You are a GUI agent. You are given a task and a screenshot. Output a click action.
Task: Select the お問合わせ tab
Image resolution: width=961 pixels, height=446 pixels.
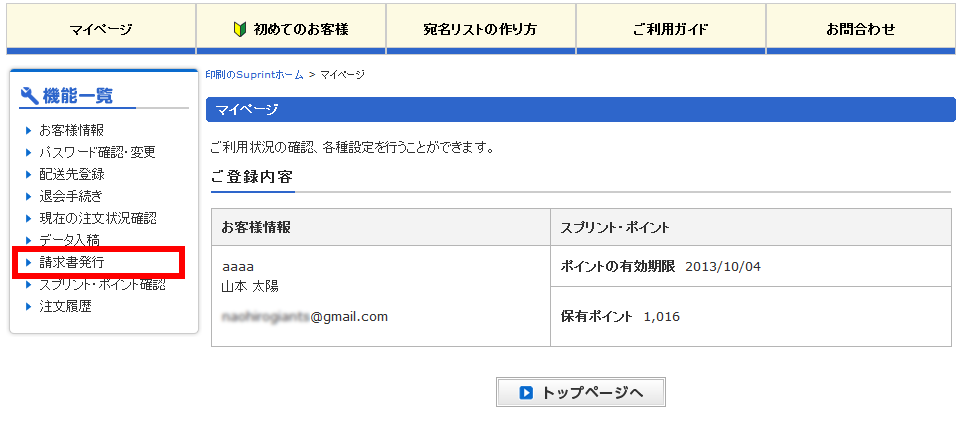tap(860, 29)
